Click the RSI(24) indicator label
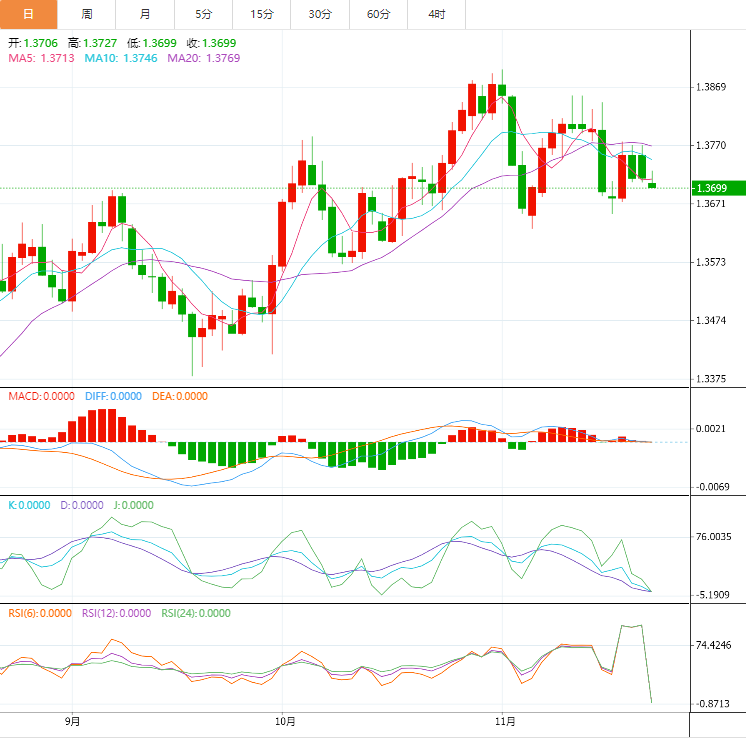This screenshot has width=746, height=739. point(195,613)
